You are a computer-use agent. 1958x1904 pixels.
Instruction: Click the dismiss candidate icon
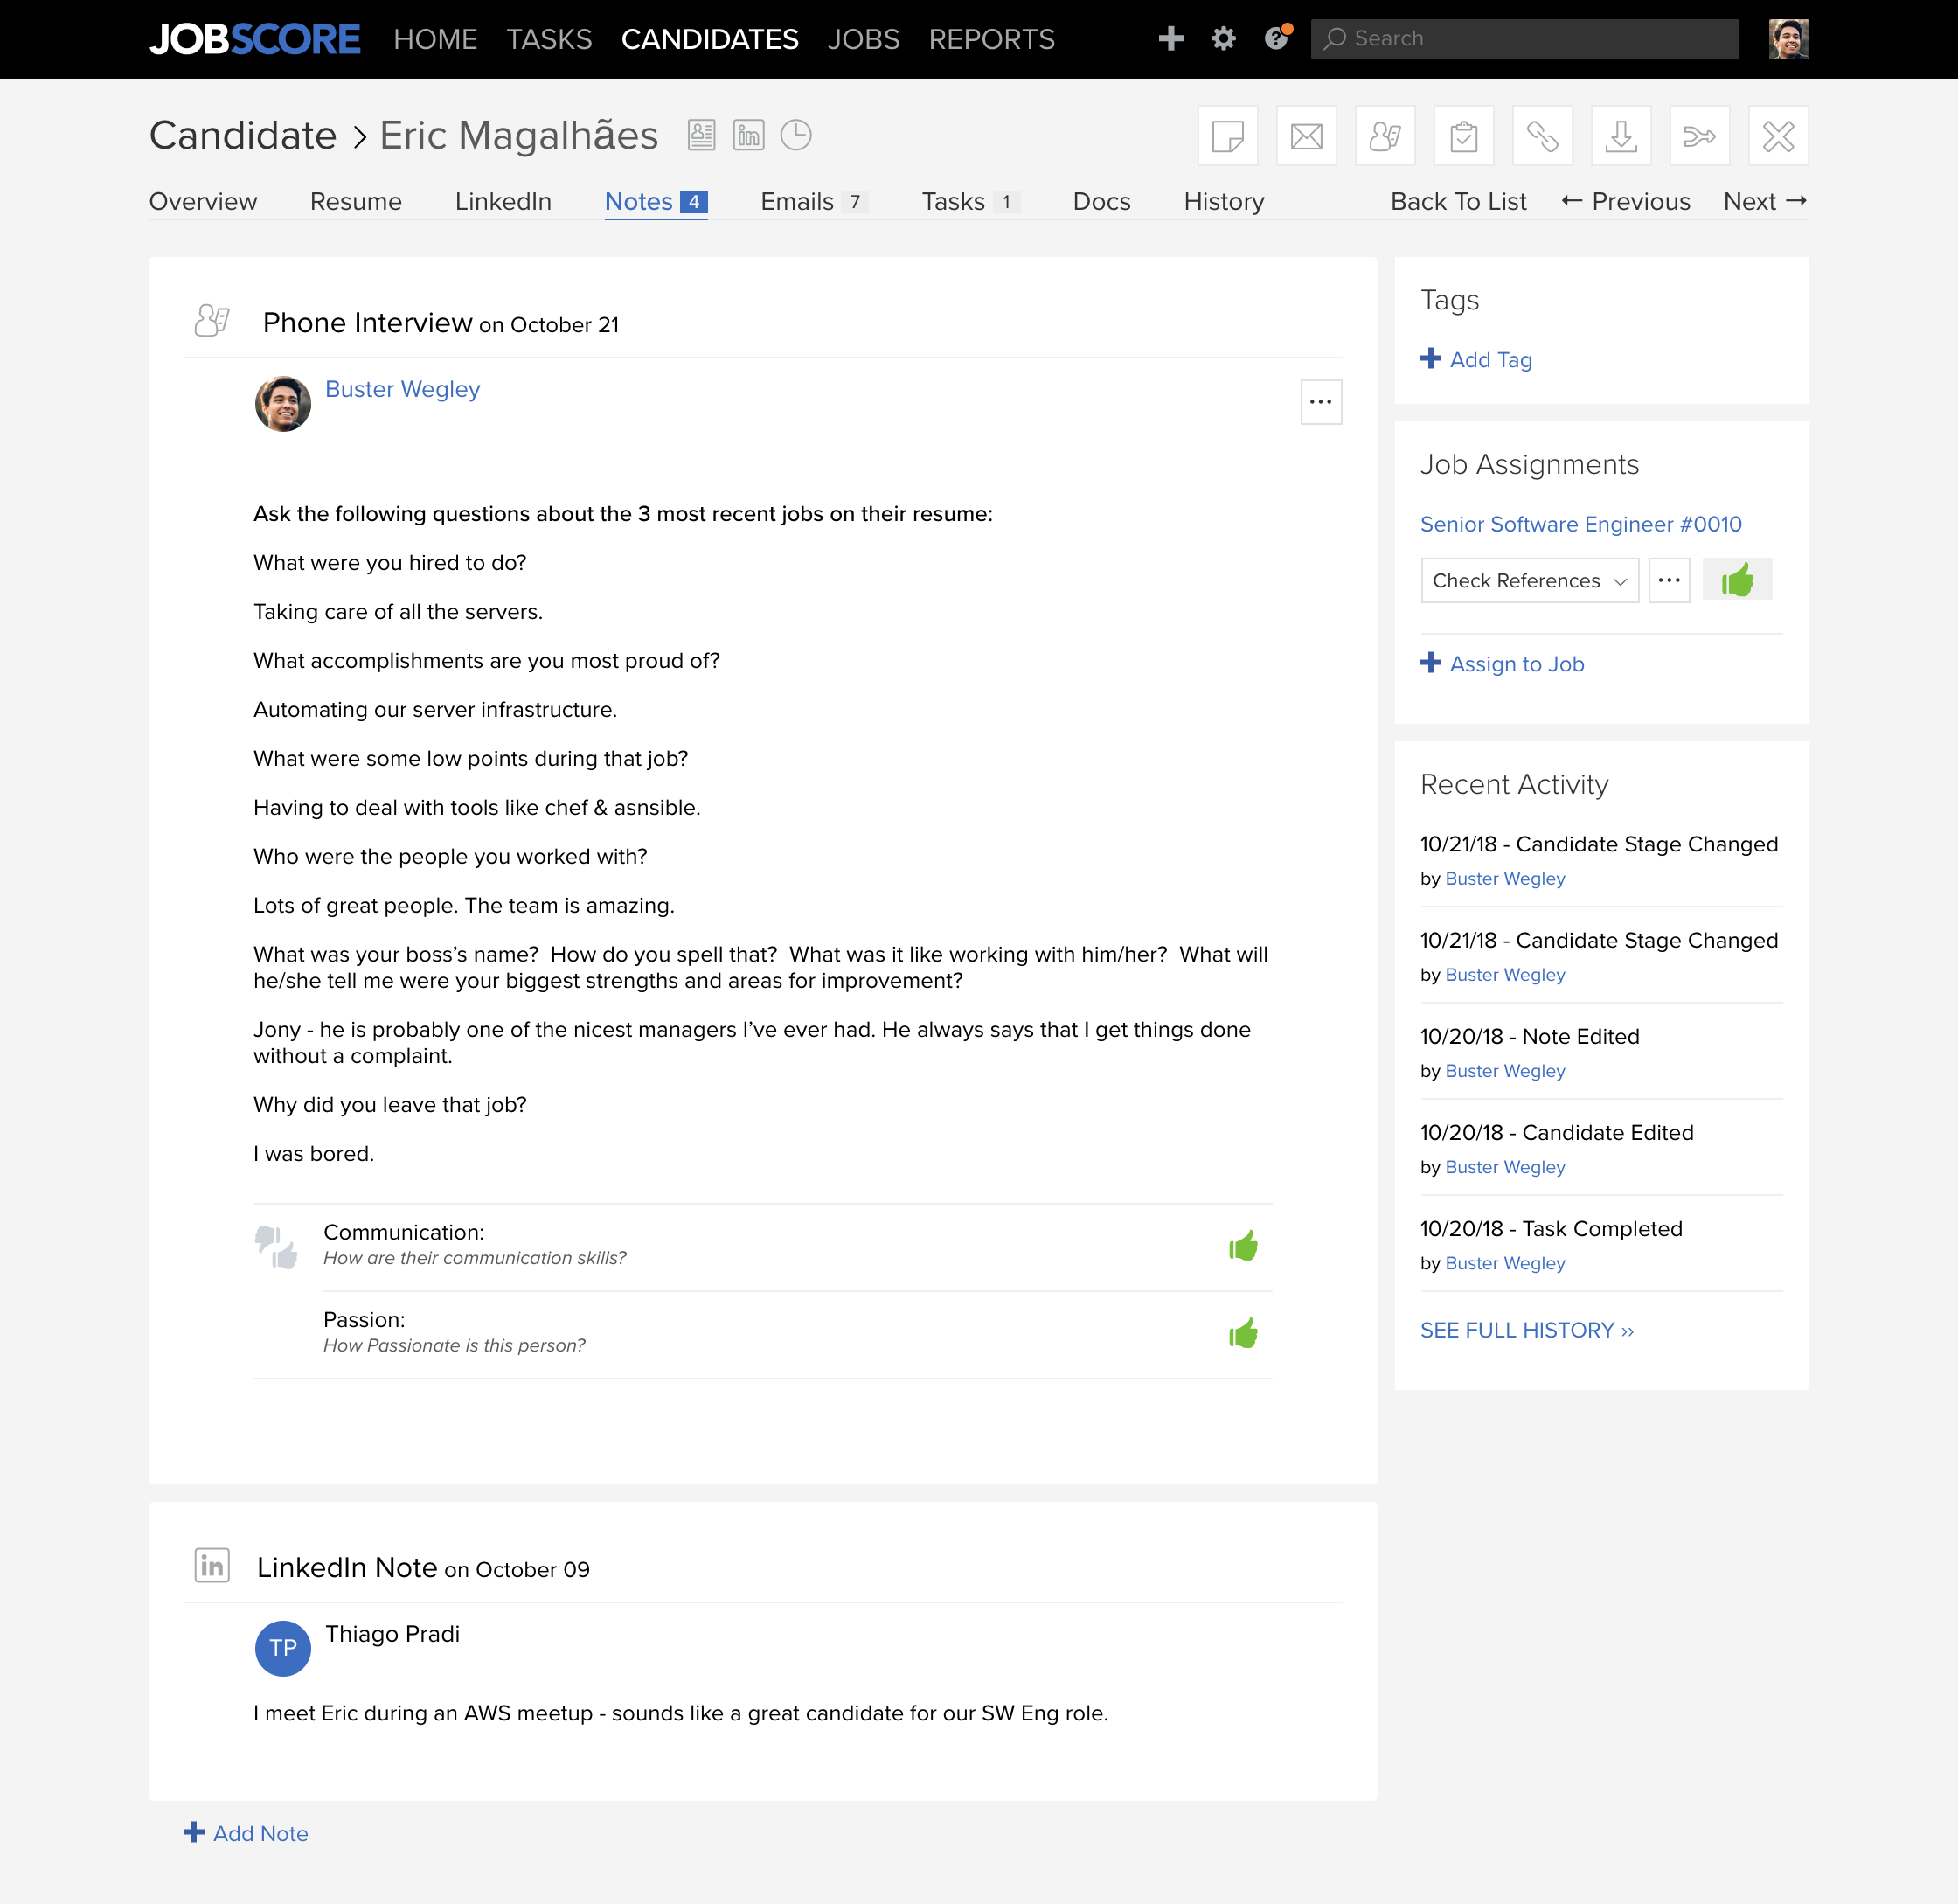coord(1776,135)
